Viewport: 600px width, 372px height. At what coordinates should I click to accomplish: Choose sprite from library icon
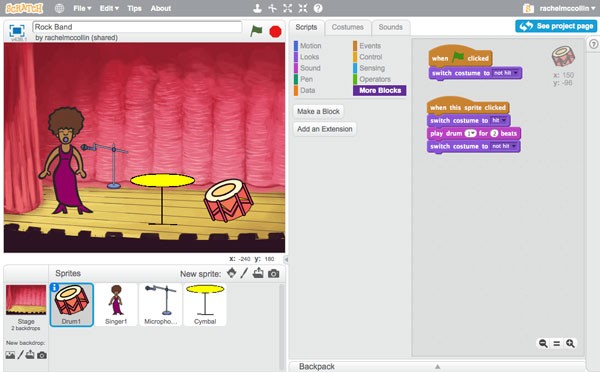click(232, 273)
